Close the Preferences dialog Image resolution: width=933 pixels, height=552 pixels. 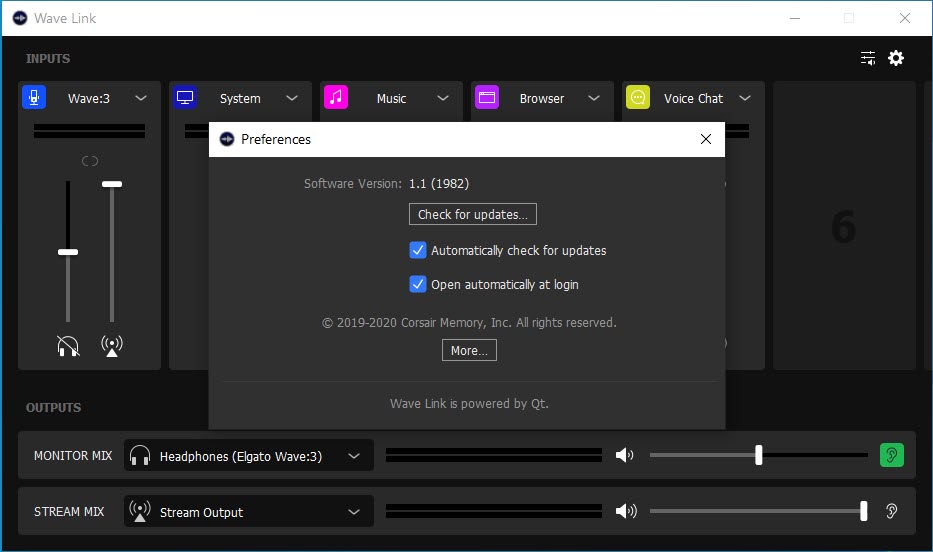[x=706, y=139]
